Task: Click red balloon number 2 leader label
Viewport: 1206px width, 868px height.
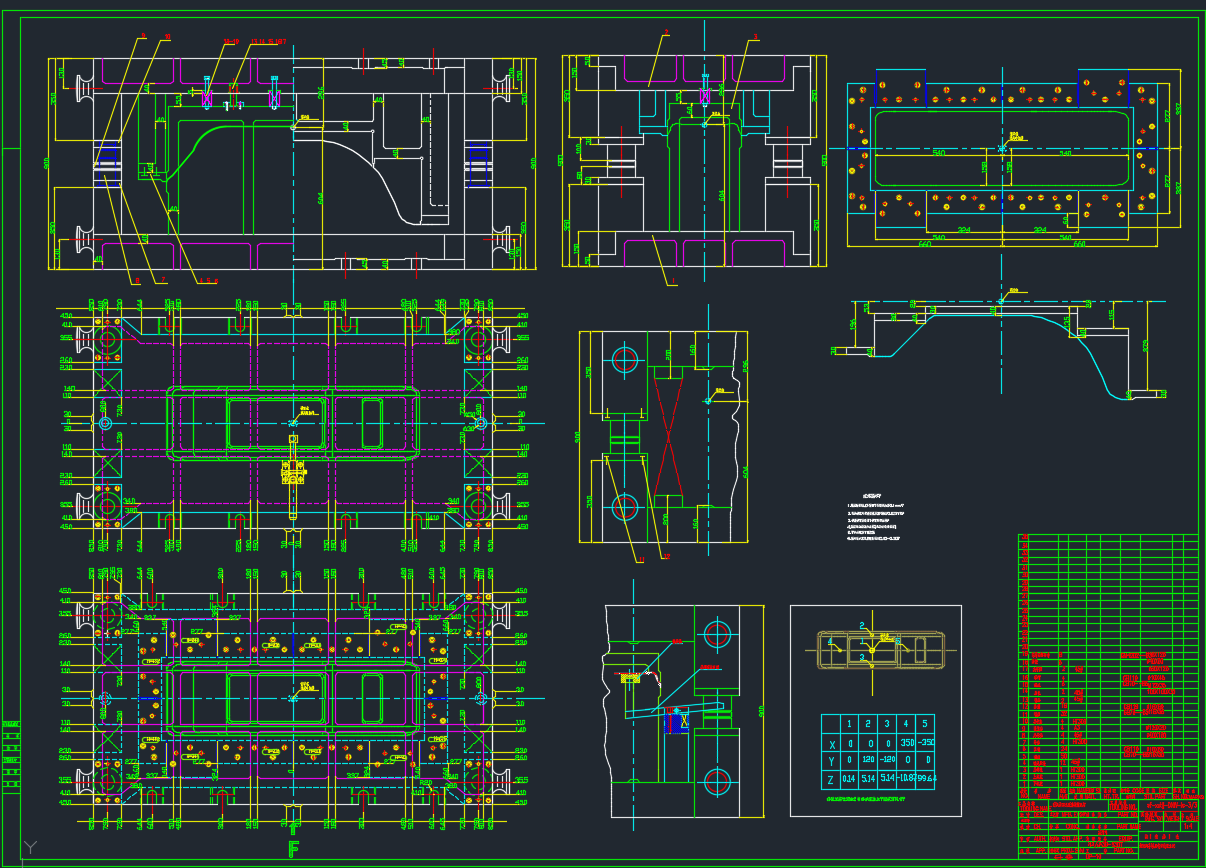Action: 665,33
